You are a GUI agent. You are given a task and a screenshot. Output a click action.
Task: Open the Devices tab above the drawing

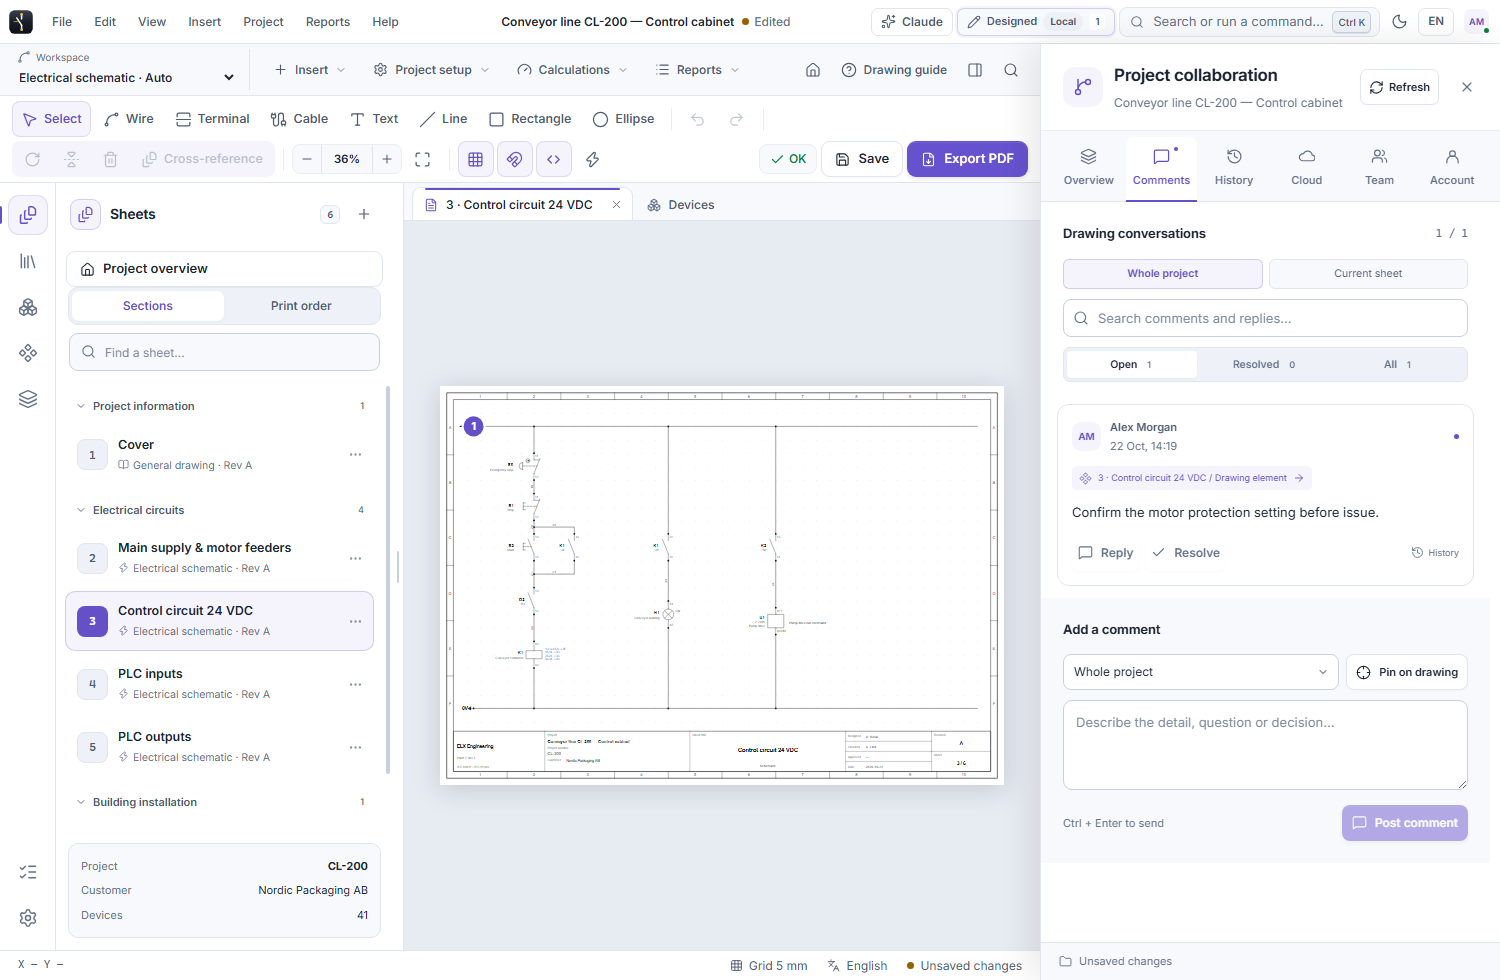click(681, 205)
